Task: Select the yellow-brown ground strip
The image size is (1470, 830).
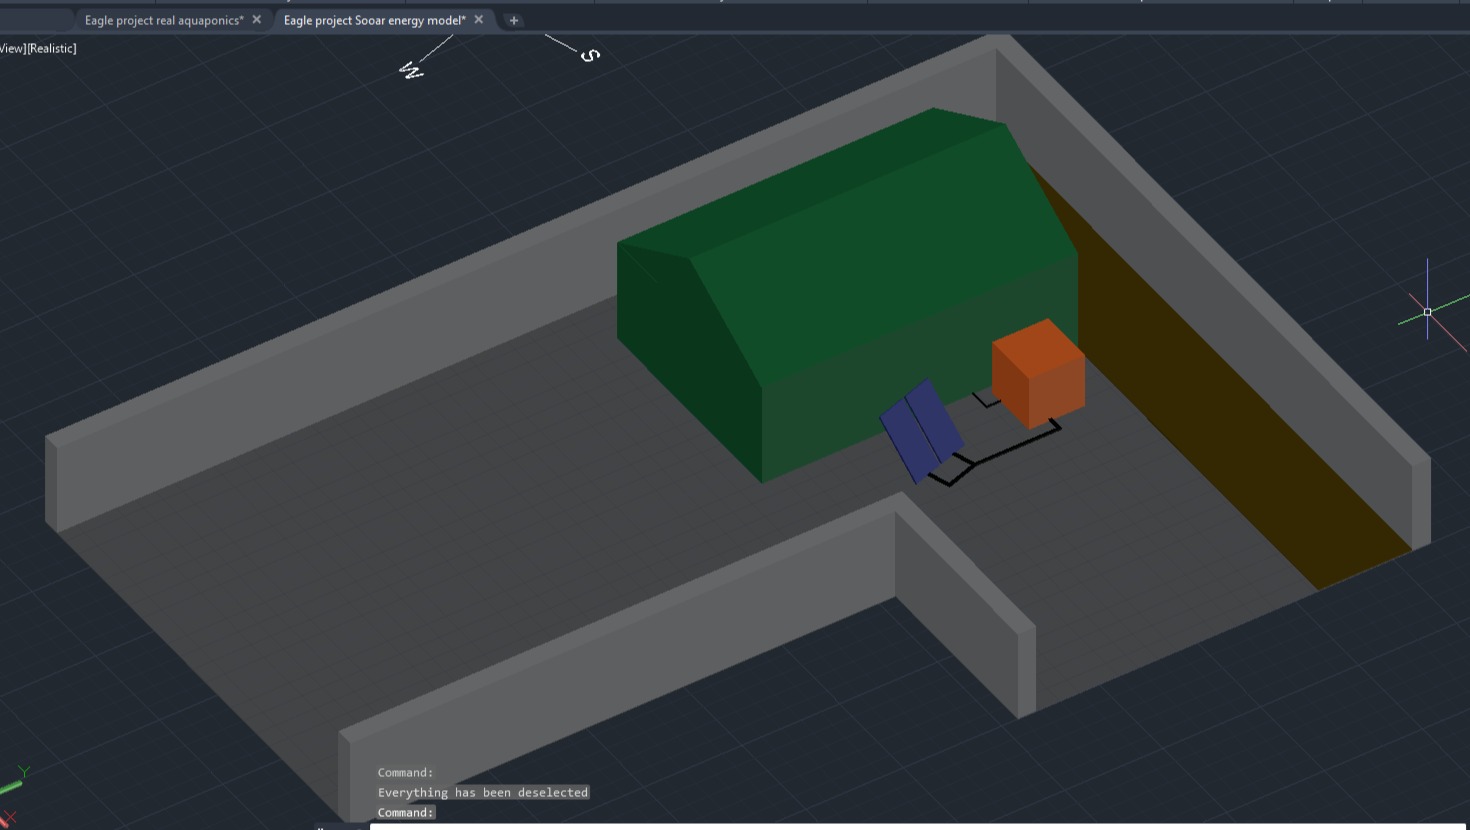Action: tap(1230, 400)
